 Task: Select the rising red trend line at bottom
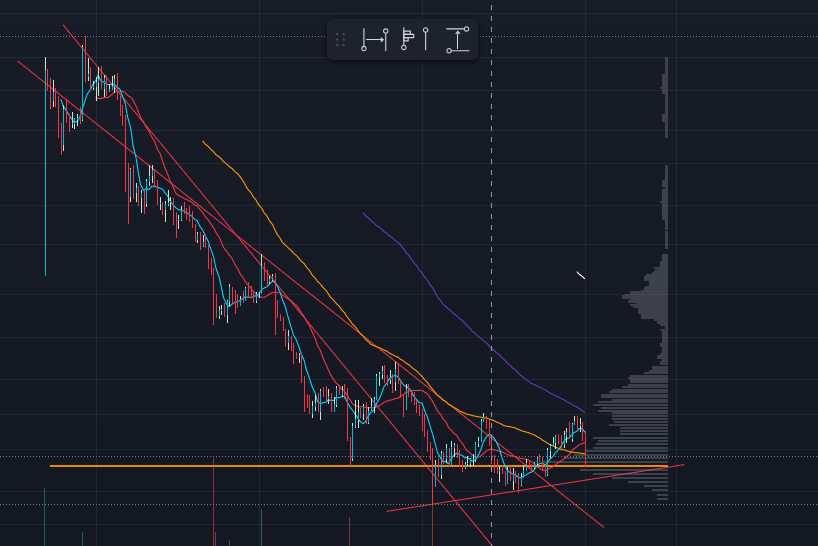535,488
